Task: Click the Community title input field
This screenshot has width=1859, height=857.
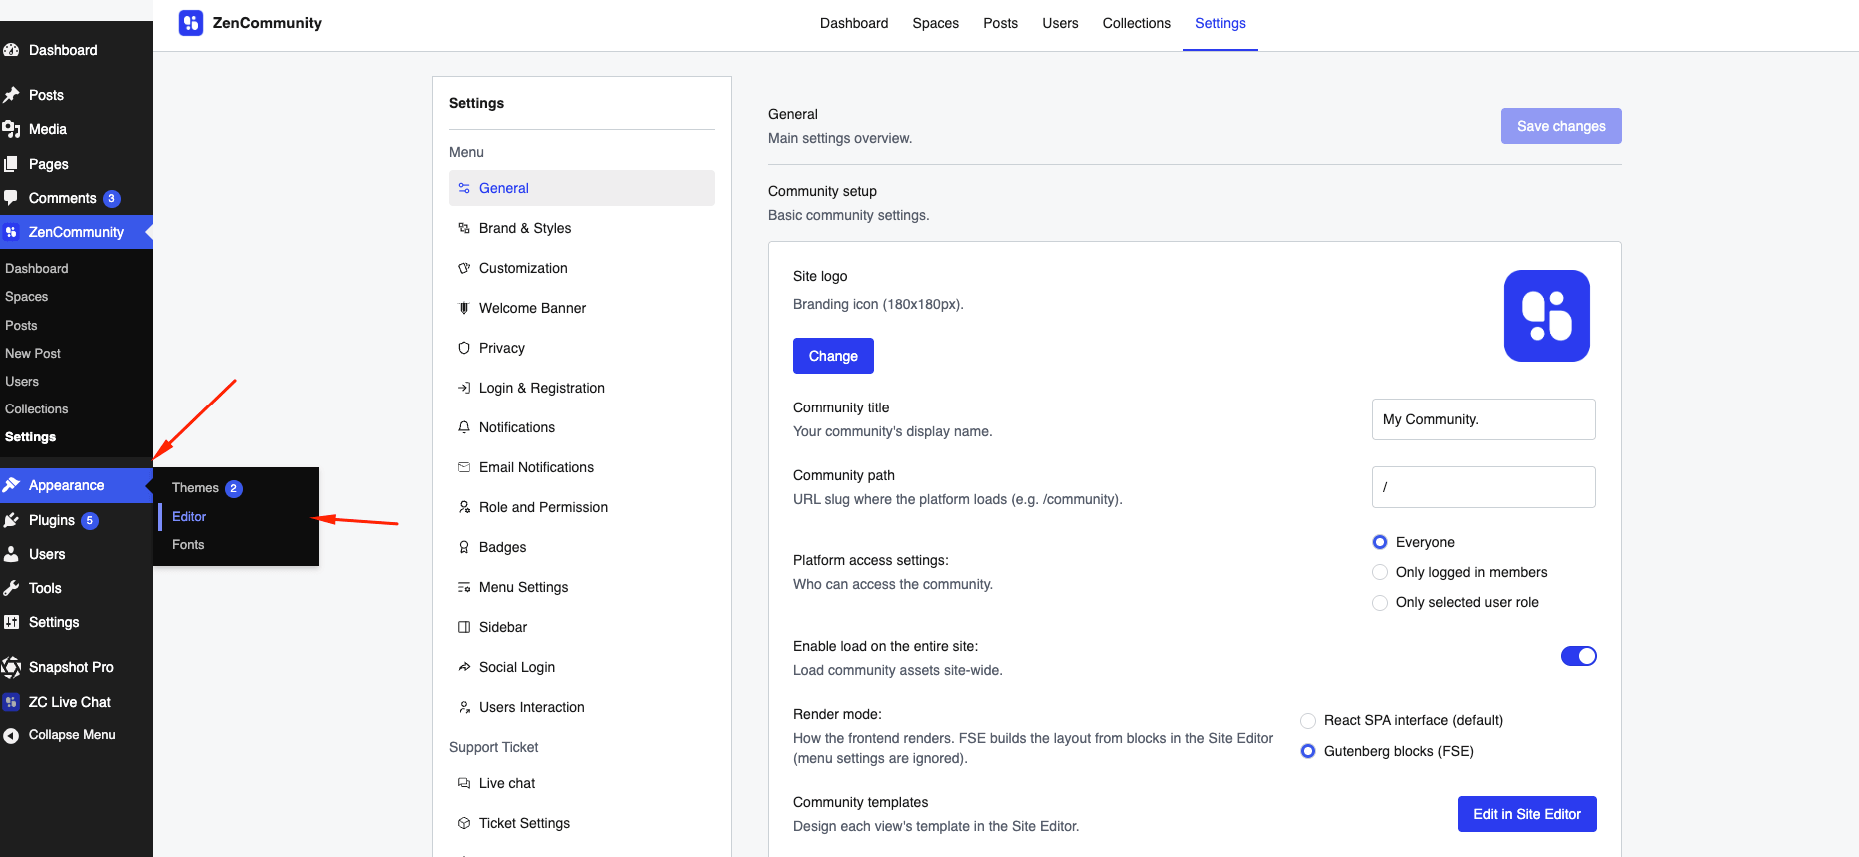Action: tap(1484, 419)
